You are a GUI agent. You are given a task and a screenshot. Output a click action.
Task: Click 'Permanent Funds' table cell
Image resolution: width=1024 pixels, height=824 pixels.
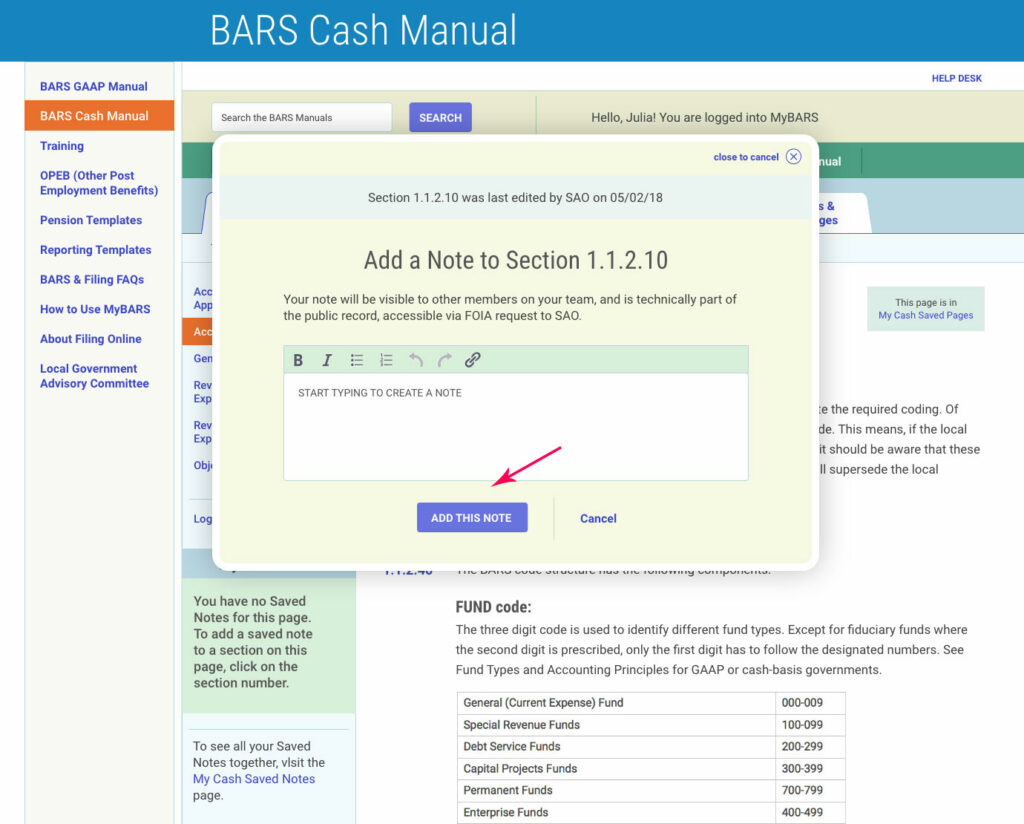pyautogui.click(x=616, y=791)
